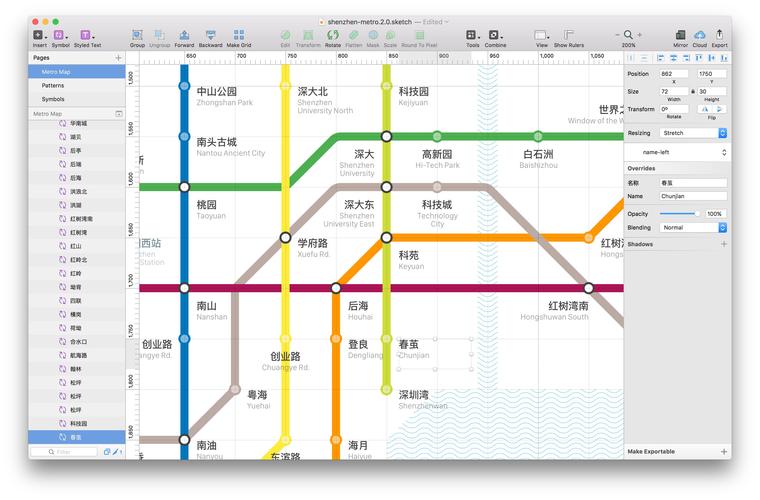This screenshot has width=760, height=500.
Task: Click the Opacity 100% value field
Action: coord(715,214)
